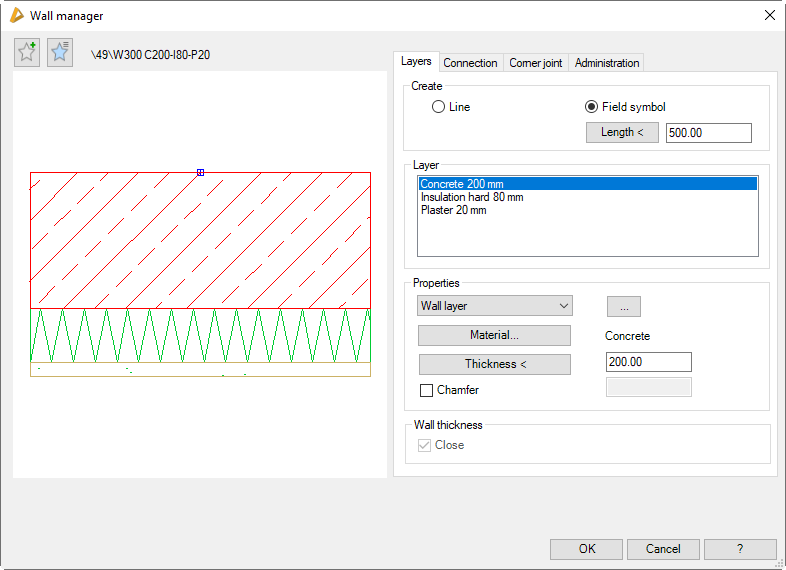Go to the Administration tab
The width and height of the screenshot is (786, 570).
click(607, 63)
